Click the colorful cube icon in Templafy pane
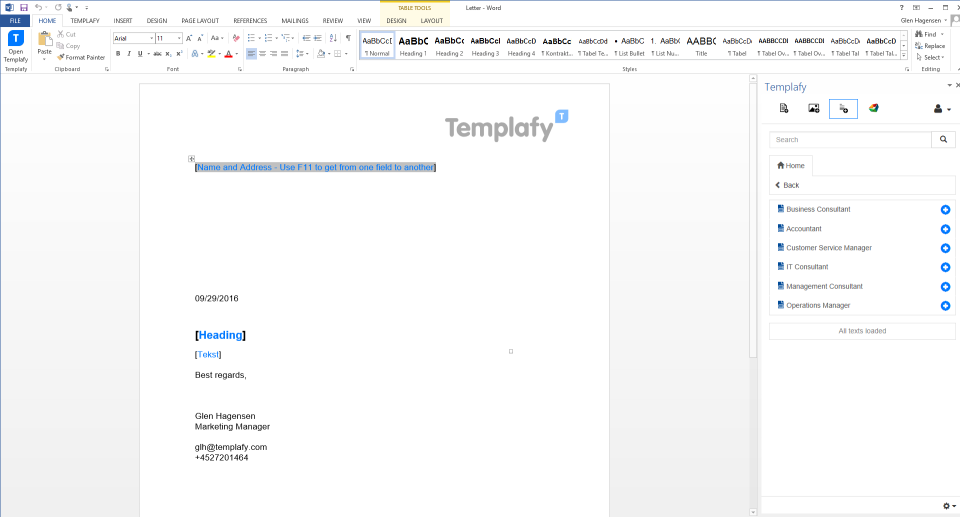The image size is (960, 517). point(874,108)
